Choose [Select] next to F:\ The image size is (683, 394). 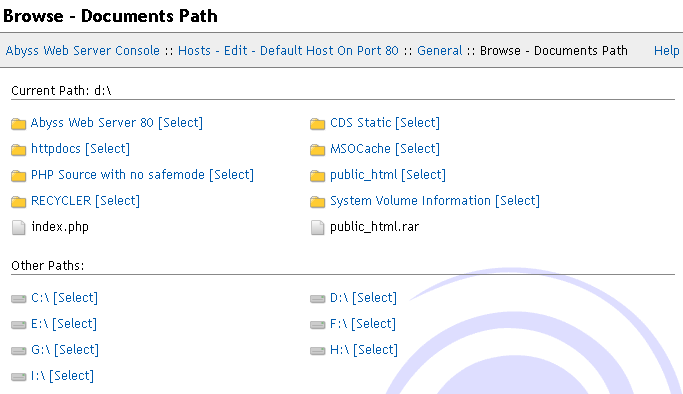click(x=374, y=324)
